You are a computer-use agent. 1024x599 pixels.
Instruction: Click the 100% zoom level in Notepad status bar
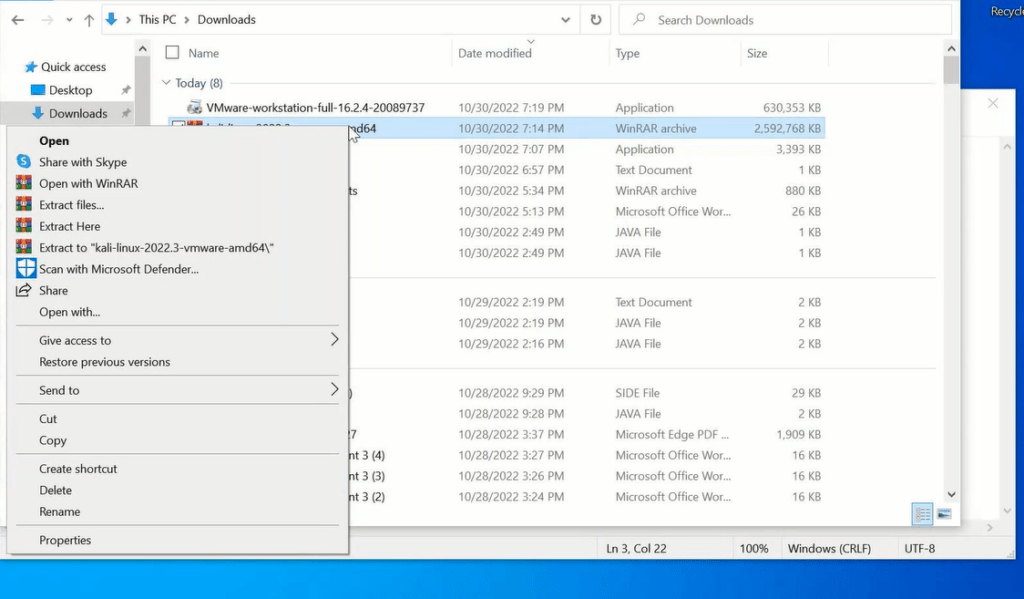click(754, 549)
